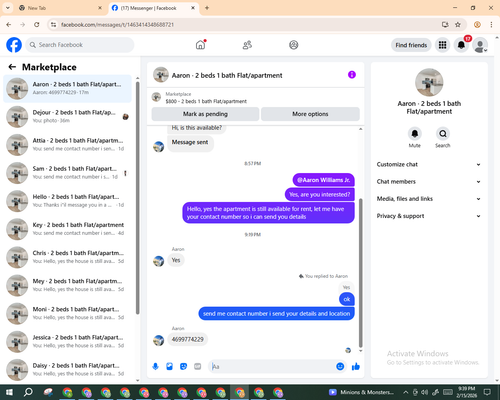
Task: Open the Hello conversation in the list
Action: [68, 201]
